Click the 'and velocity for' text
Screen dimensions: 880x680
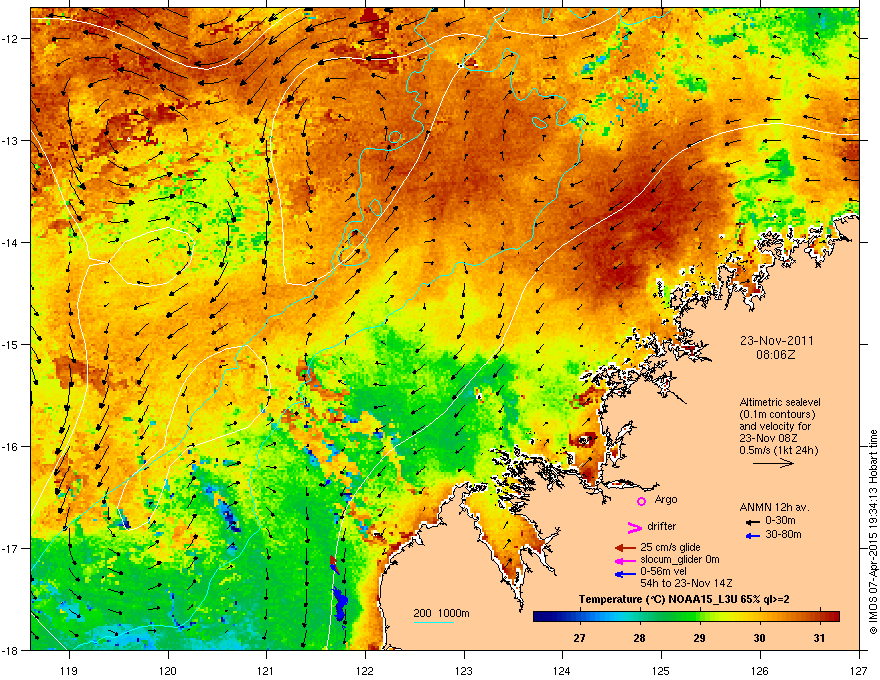click(x=774, y=426)
